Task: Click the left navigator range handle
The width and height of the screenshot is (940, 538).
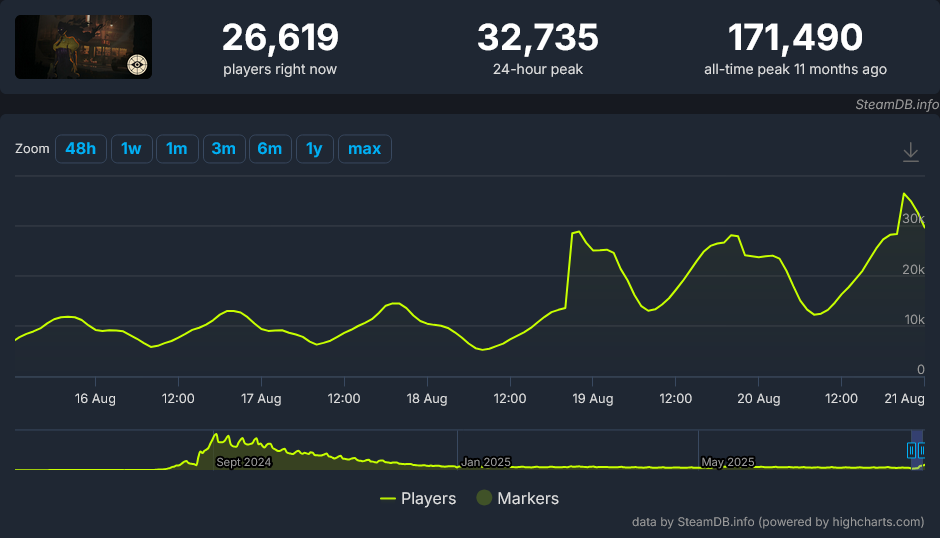Action: [x=911, y=450]
